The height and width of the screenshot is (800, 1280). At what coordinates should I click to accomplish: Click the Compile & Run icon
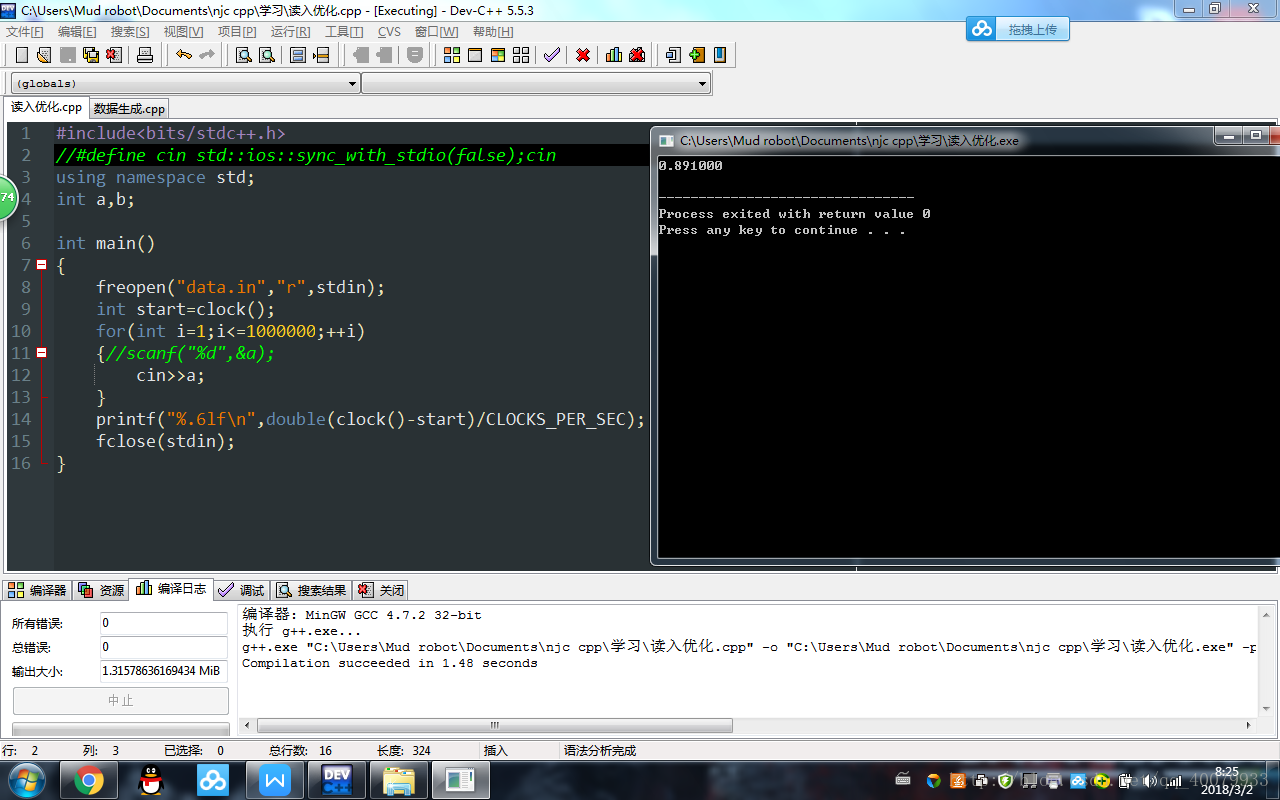498,55
